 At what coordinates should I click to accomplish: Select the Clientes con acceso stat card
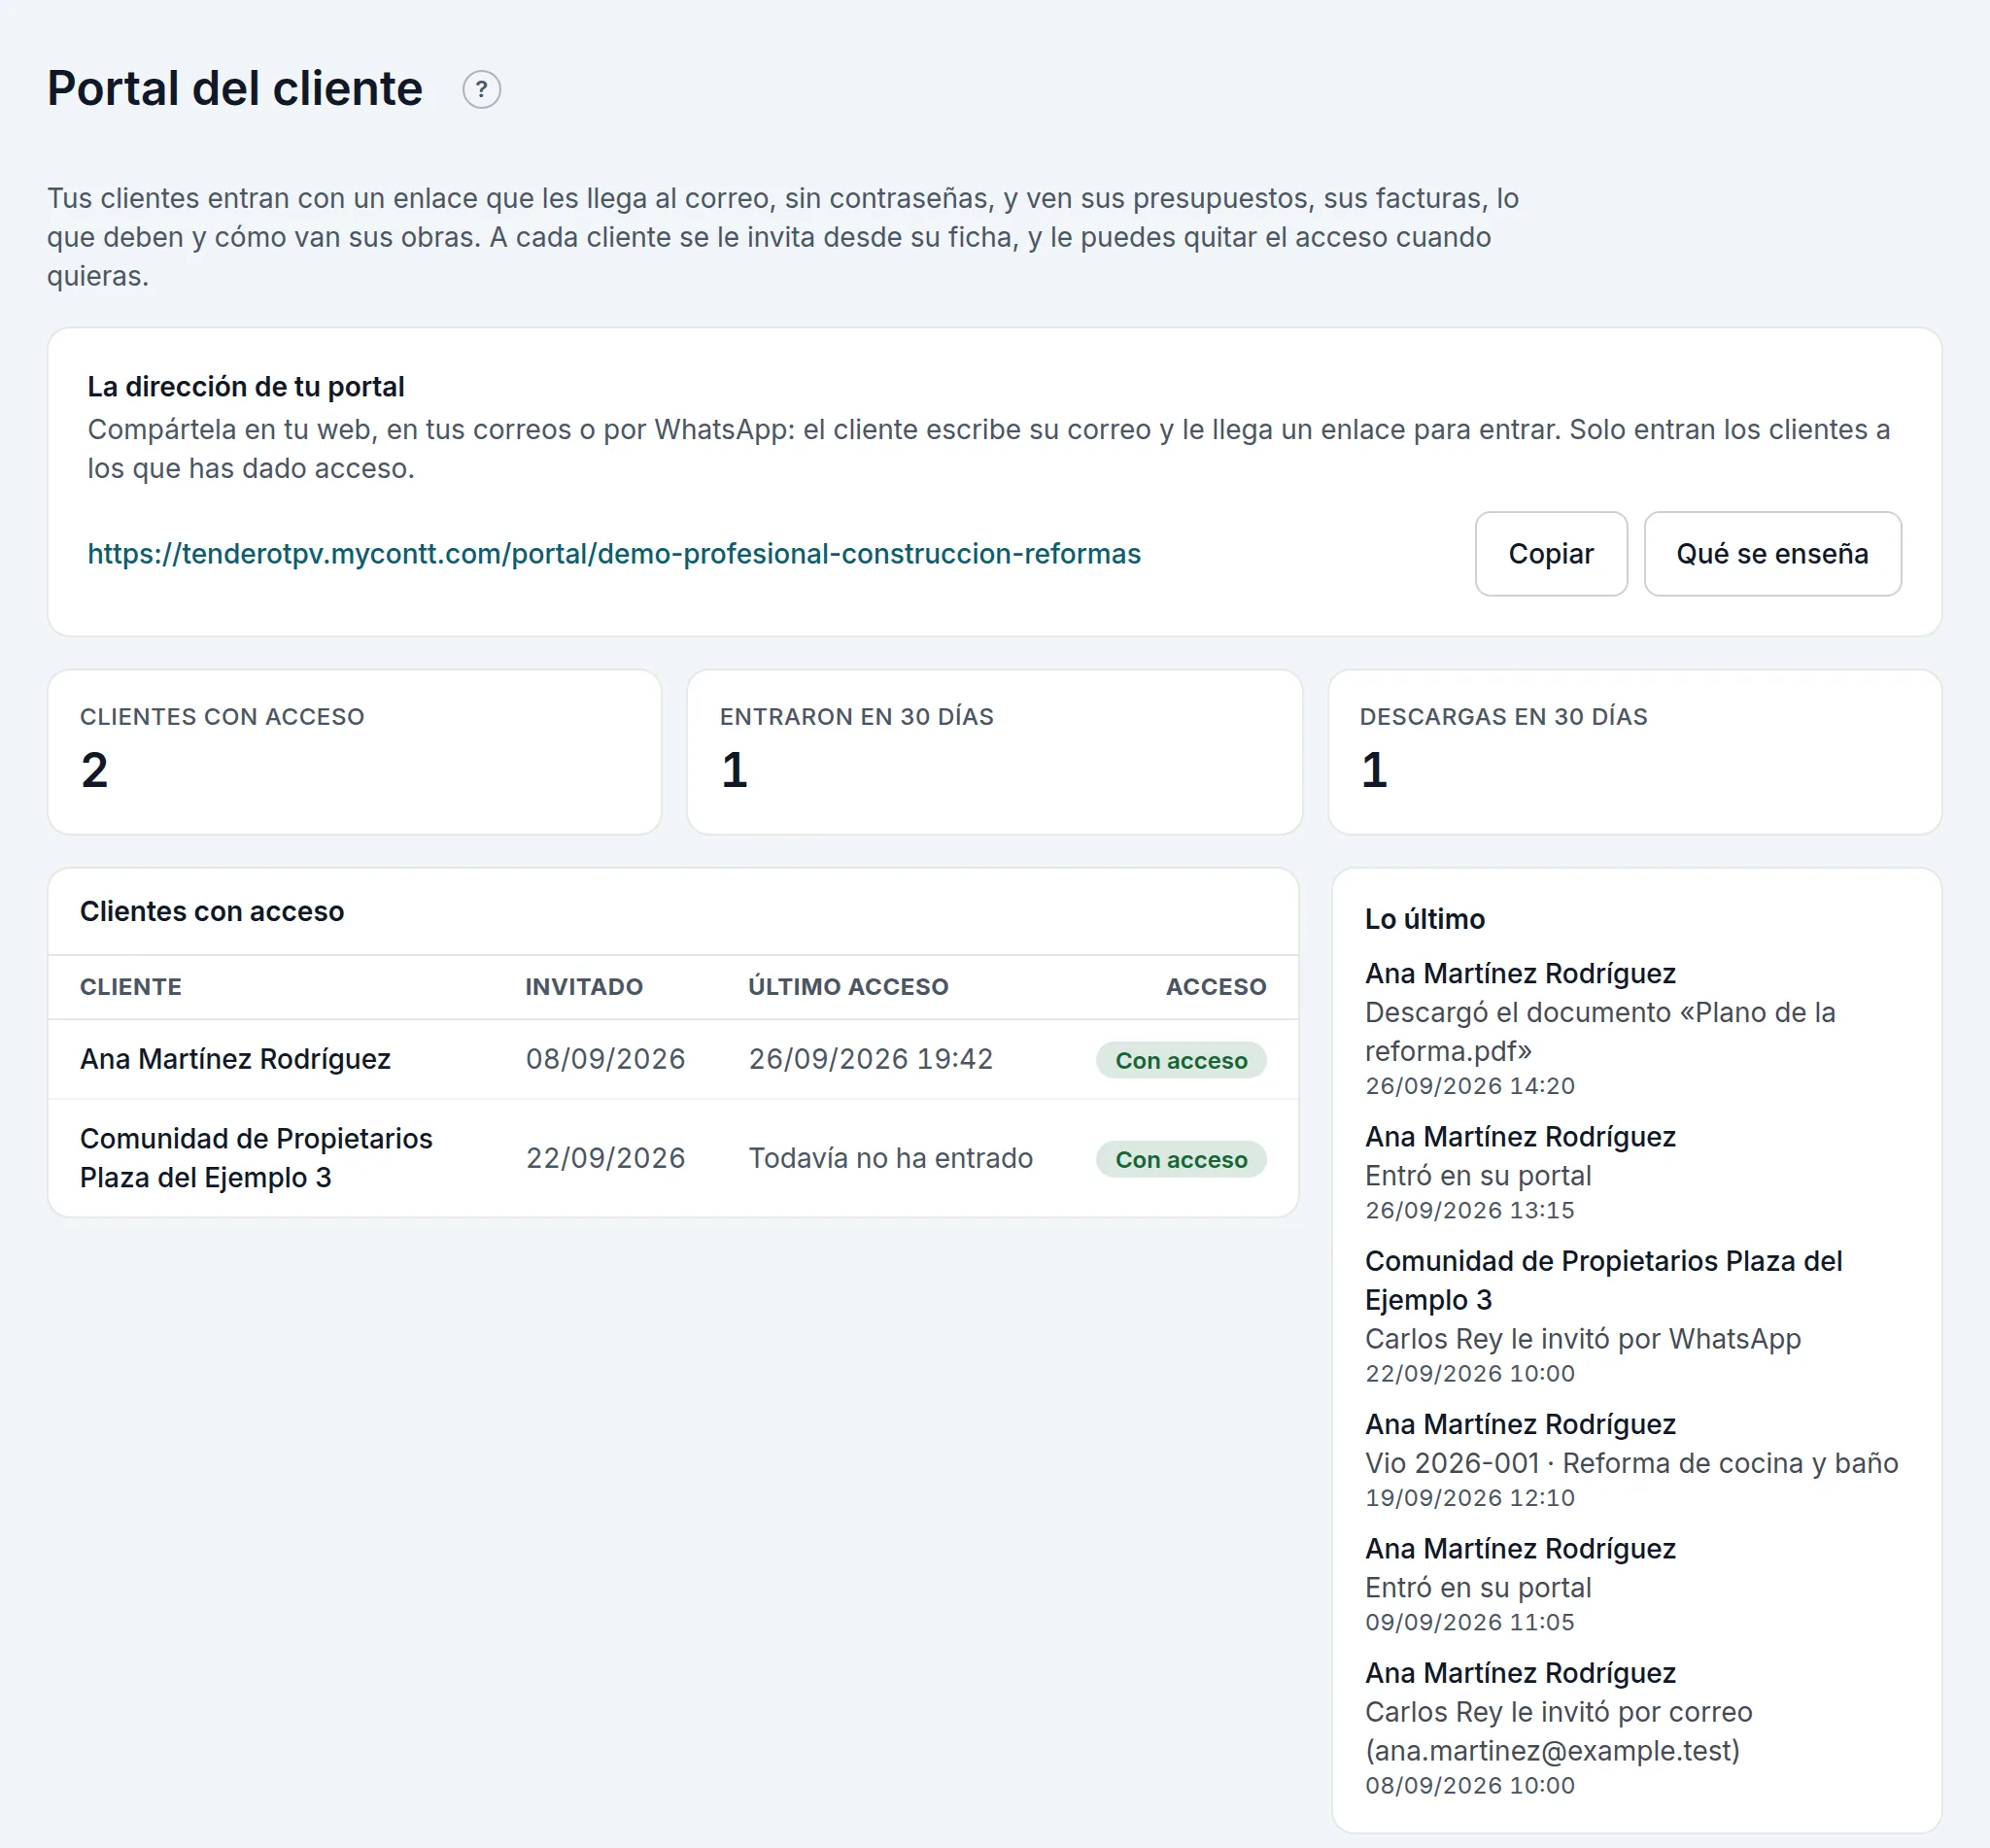pos(354,752)
